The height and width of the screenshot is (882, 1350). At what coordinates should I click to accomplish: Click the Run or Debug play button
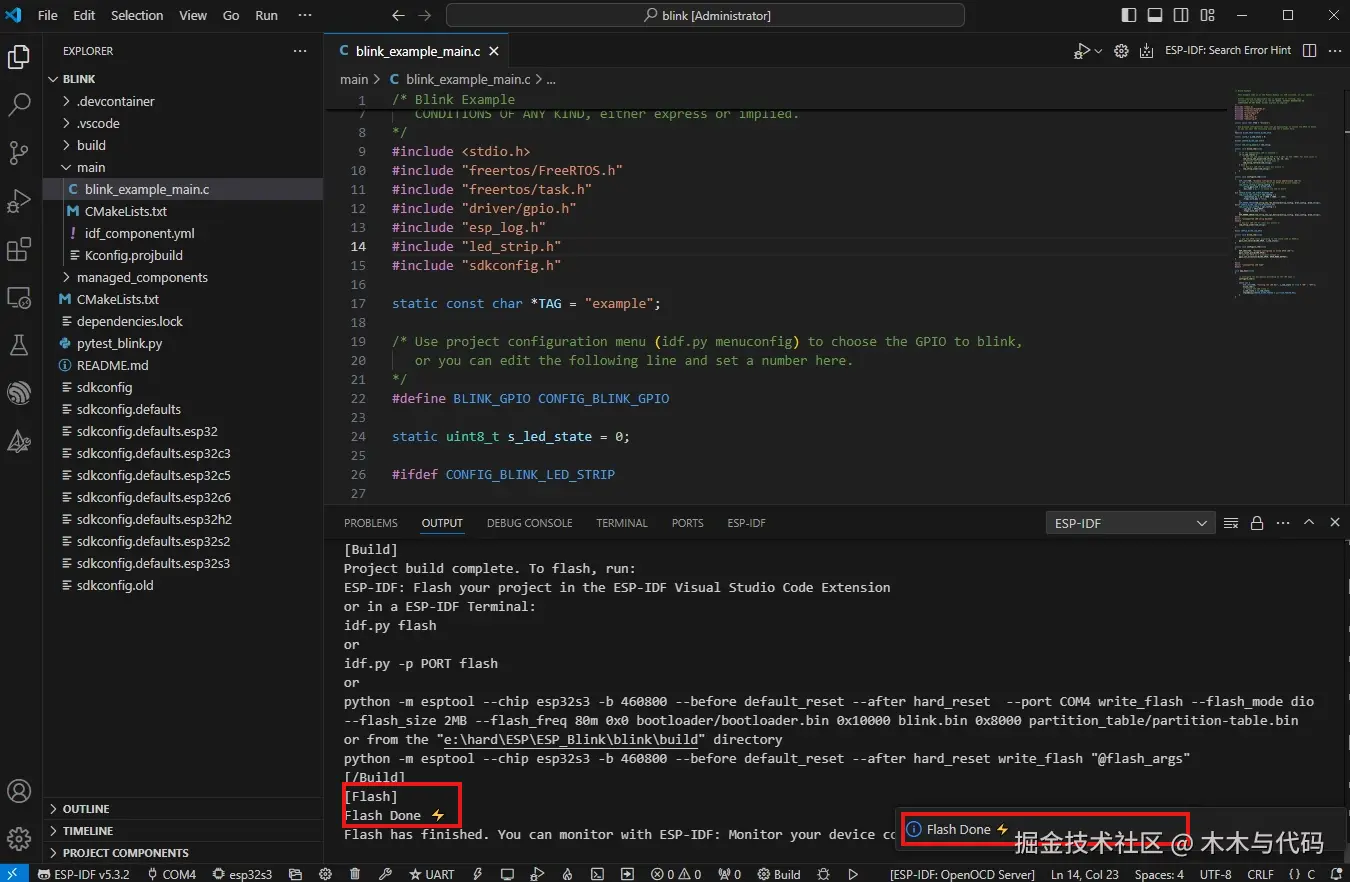point(1081,50)
